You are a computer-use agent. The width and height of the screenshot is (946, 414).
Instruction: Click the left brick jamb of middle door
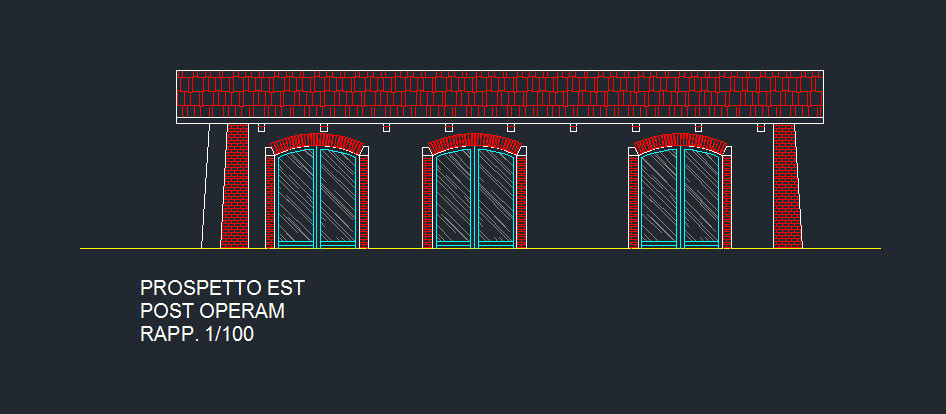tap(428, 200)
